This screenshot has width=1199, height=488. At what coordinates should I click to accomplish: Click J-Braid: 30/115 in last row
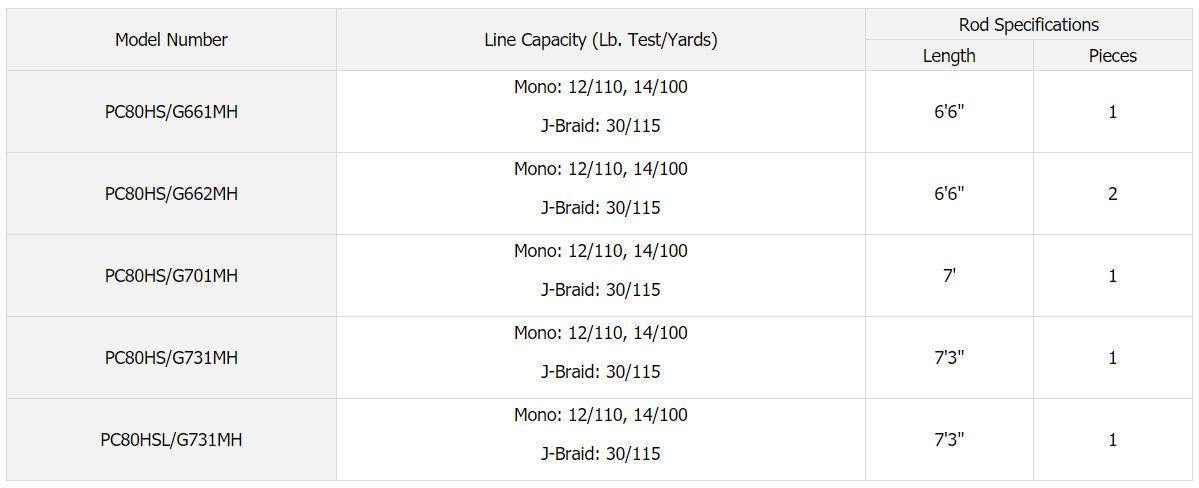600,454
